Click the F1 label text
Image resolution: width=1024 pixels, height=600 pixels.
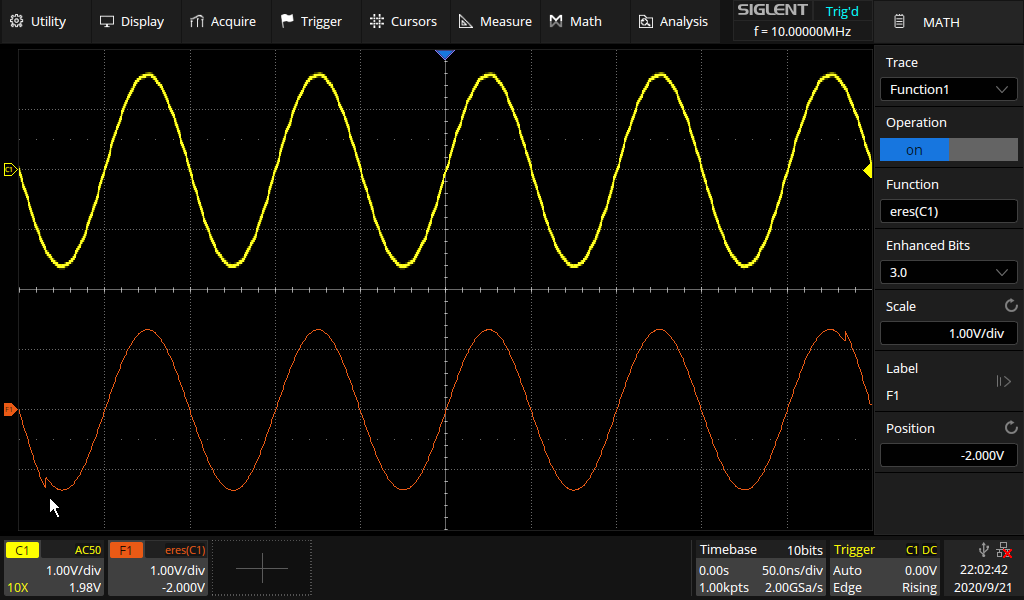point(892,396)
